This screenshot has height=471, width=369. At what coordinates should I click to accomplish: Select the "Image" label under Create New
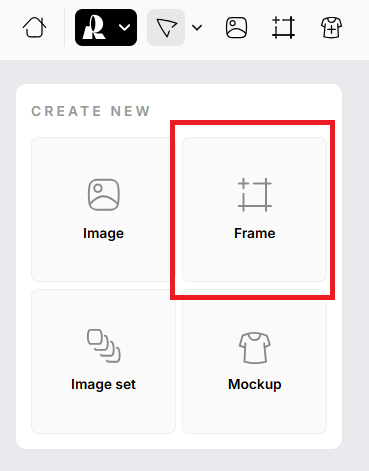pyautogui.click(x=103, y=234)
